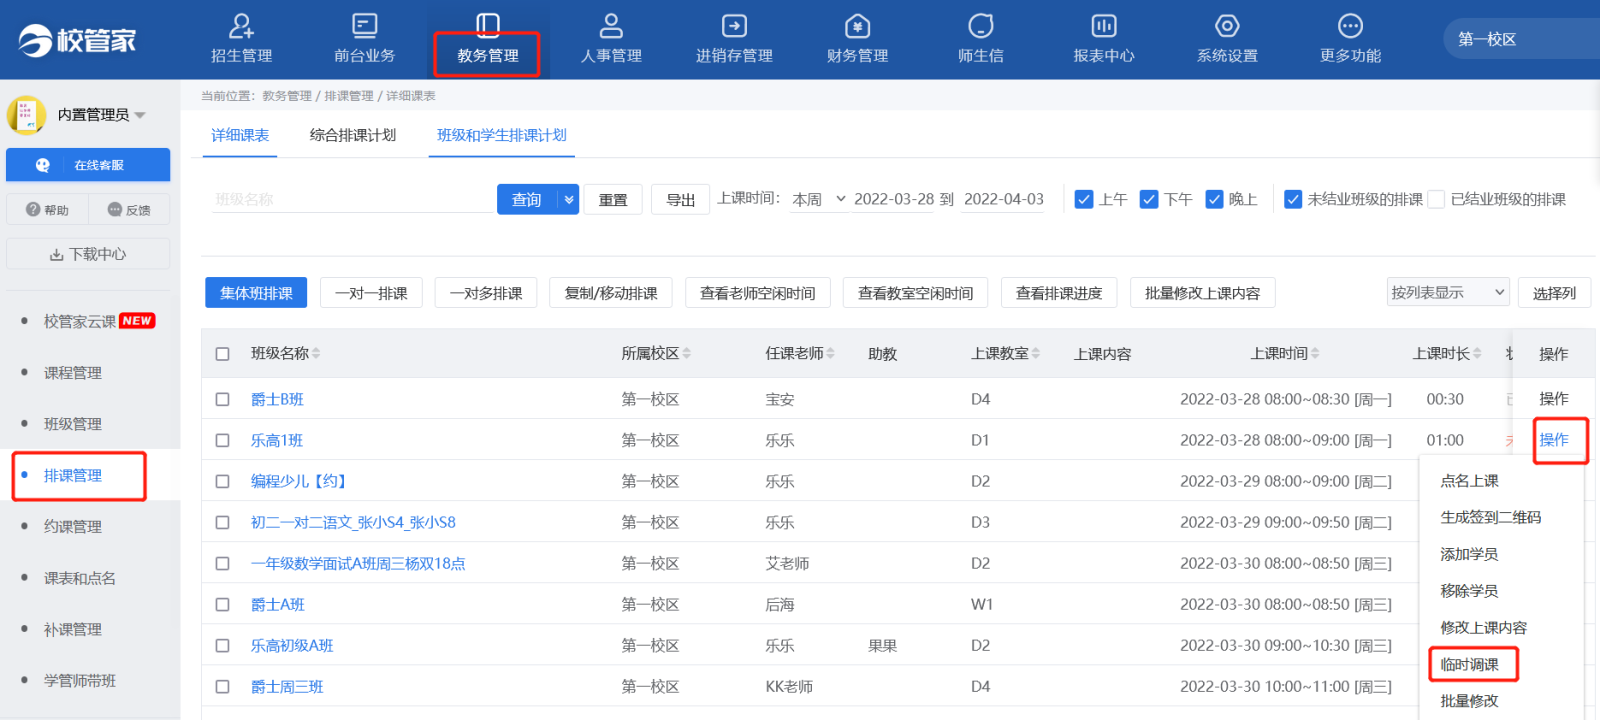Click the 在线客服 headset icon

pos(43,165)
